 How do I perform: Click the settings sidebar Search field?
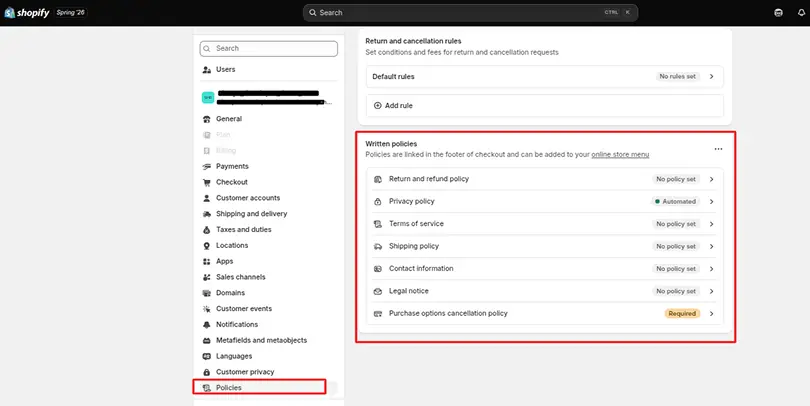[269, 49]
